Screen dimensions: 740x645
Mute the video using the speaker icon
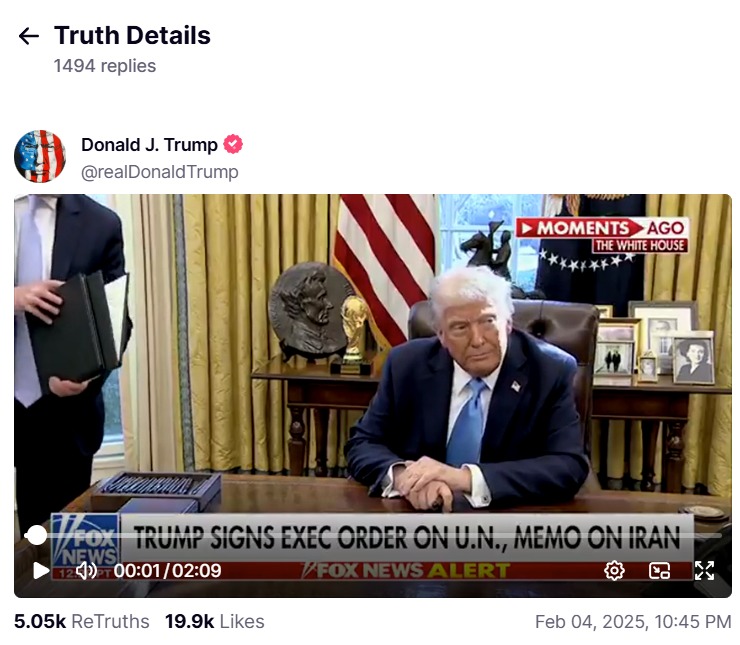click(86, 570)
